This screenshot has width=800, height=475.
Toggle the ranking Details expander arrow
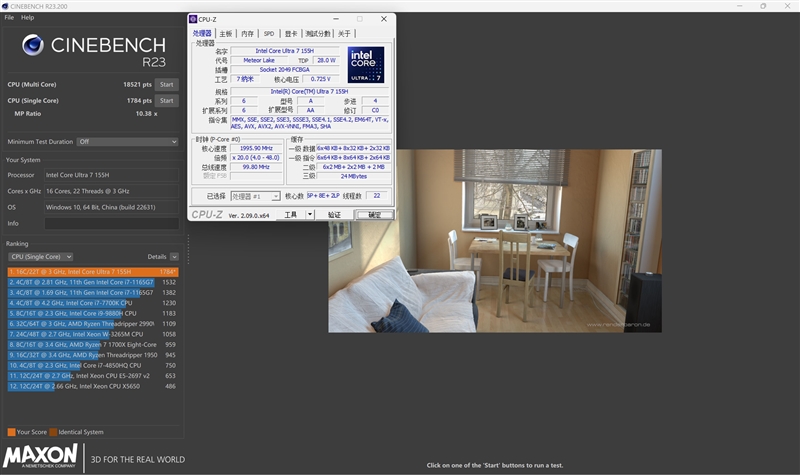pos(174,257)
